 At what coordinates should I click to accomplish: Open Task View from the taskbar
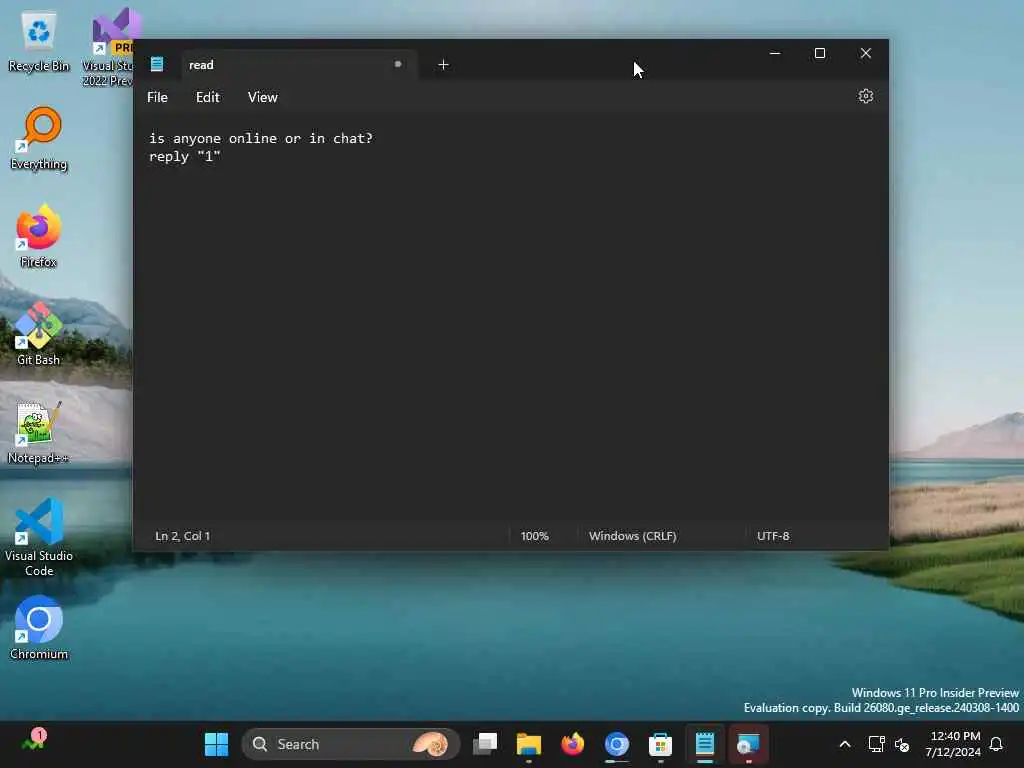(x=485, y=744)
